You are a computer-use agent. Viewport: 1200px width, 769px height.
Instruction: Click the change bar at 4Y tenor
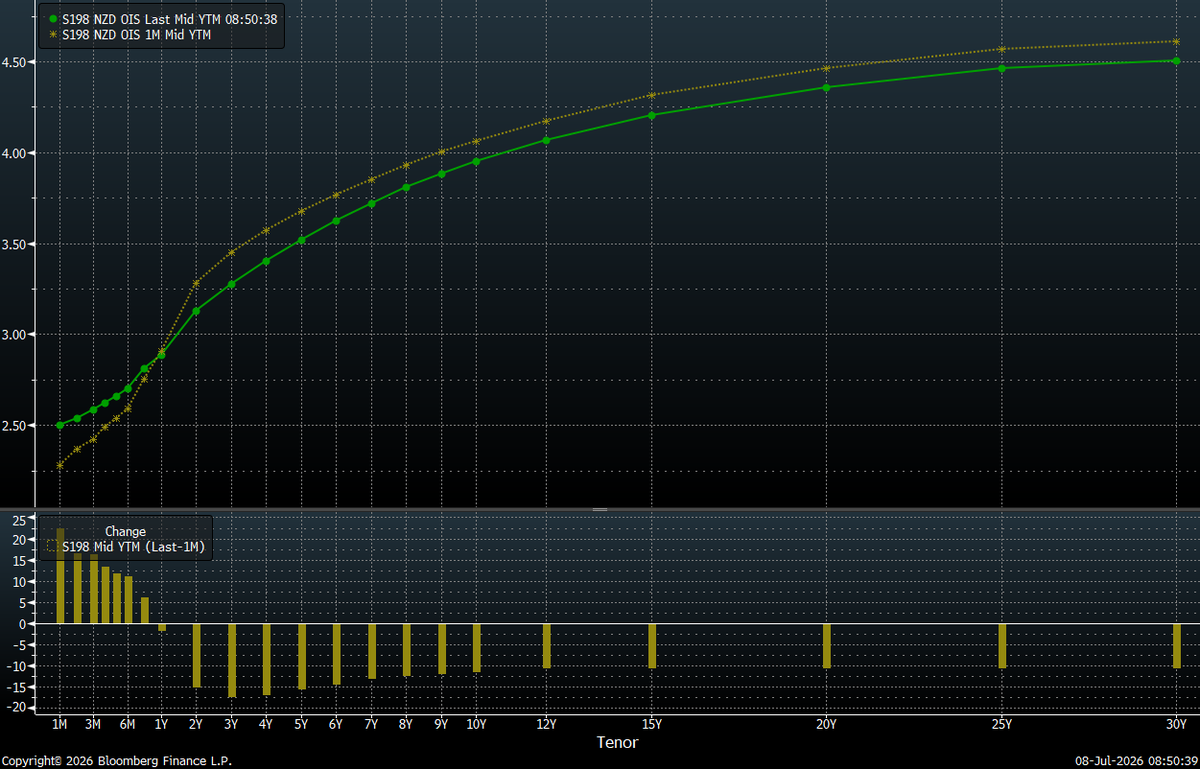267,660
